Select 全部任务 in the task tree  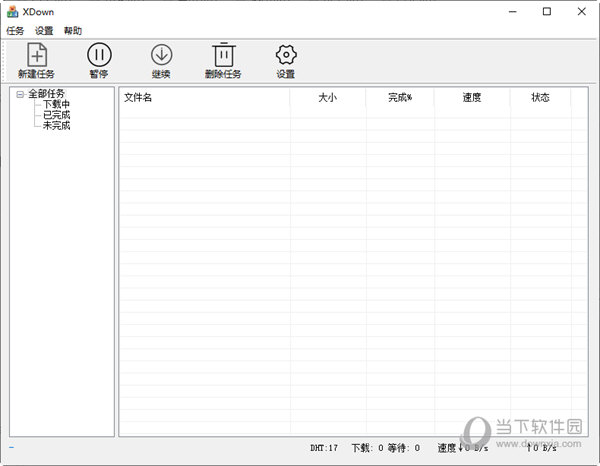click(x=47, y=93)
